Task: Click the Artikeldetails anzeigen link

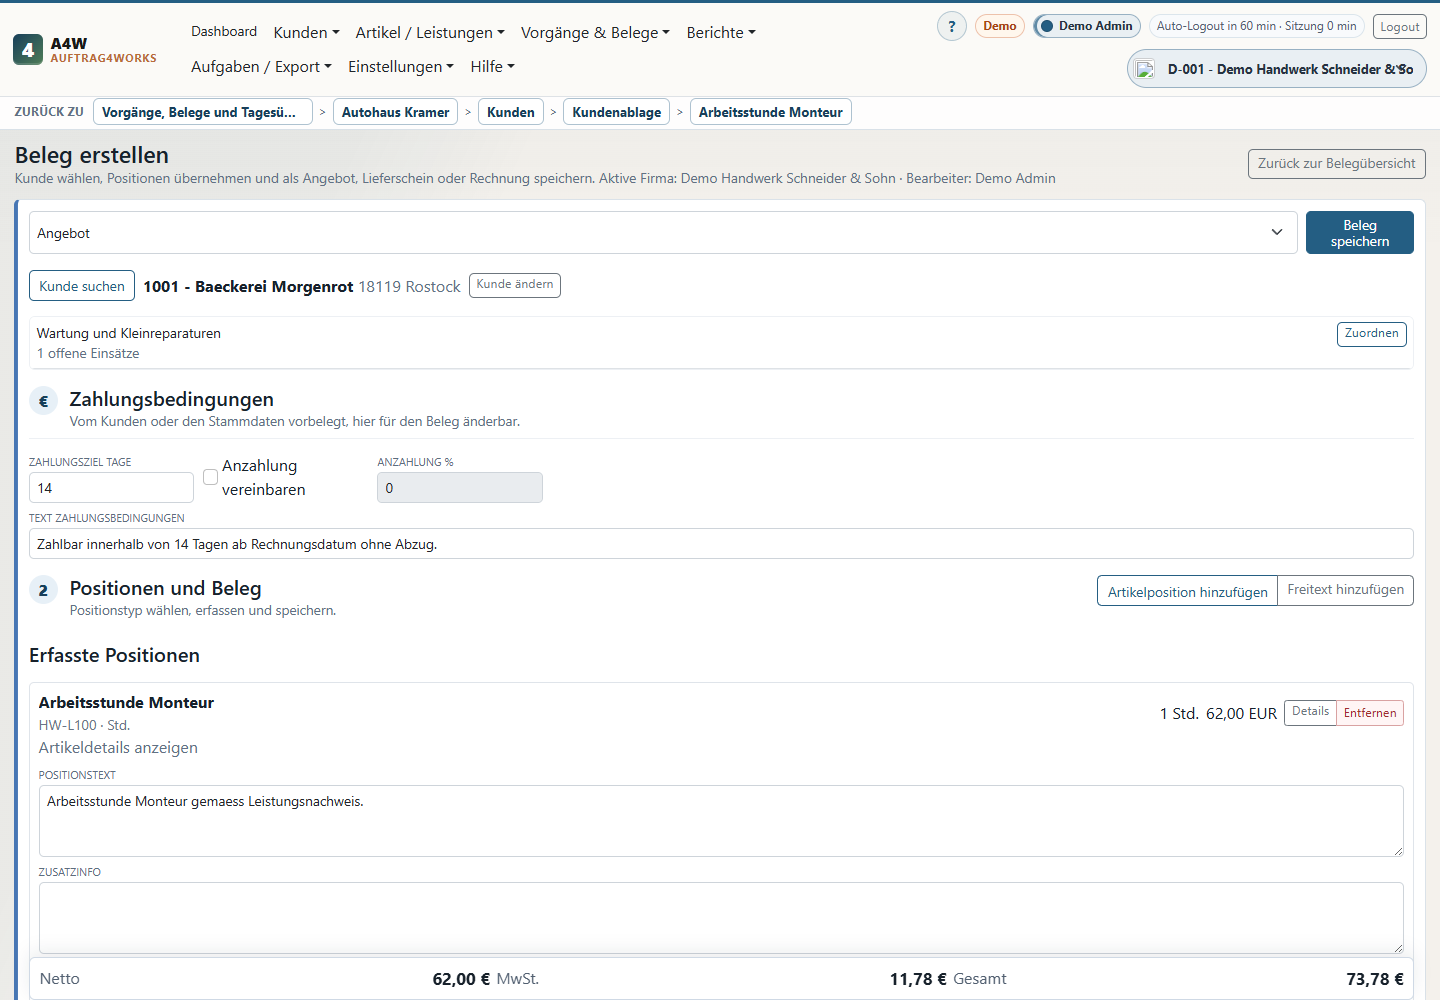Action: coord(118,748)
